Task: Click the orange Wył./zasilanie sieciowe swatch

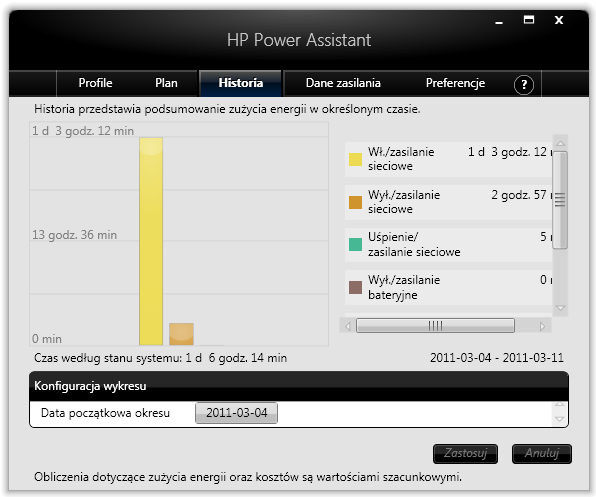Action: click(355, 202)
